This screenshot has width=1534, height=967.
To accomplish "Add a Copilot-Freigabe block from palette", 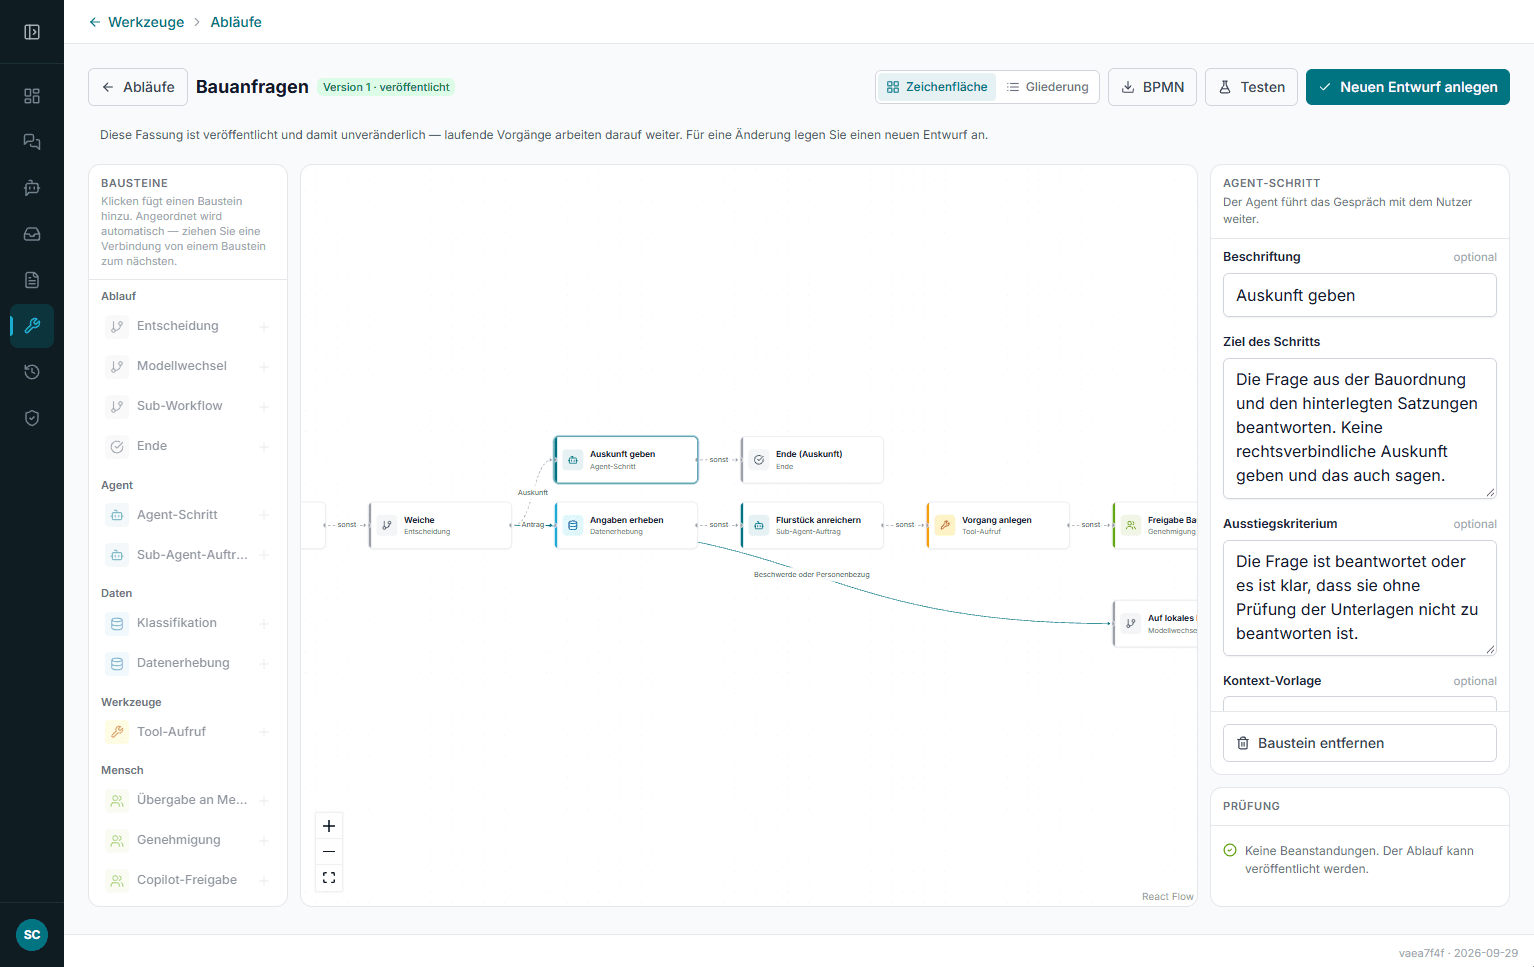I will pyautogui.click(x=187, y=880).
